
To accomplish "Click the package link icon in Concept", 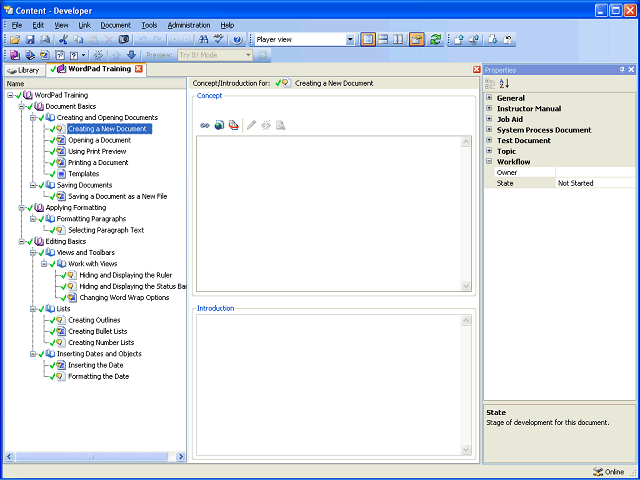I will (233, 125).
